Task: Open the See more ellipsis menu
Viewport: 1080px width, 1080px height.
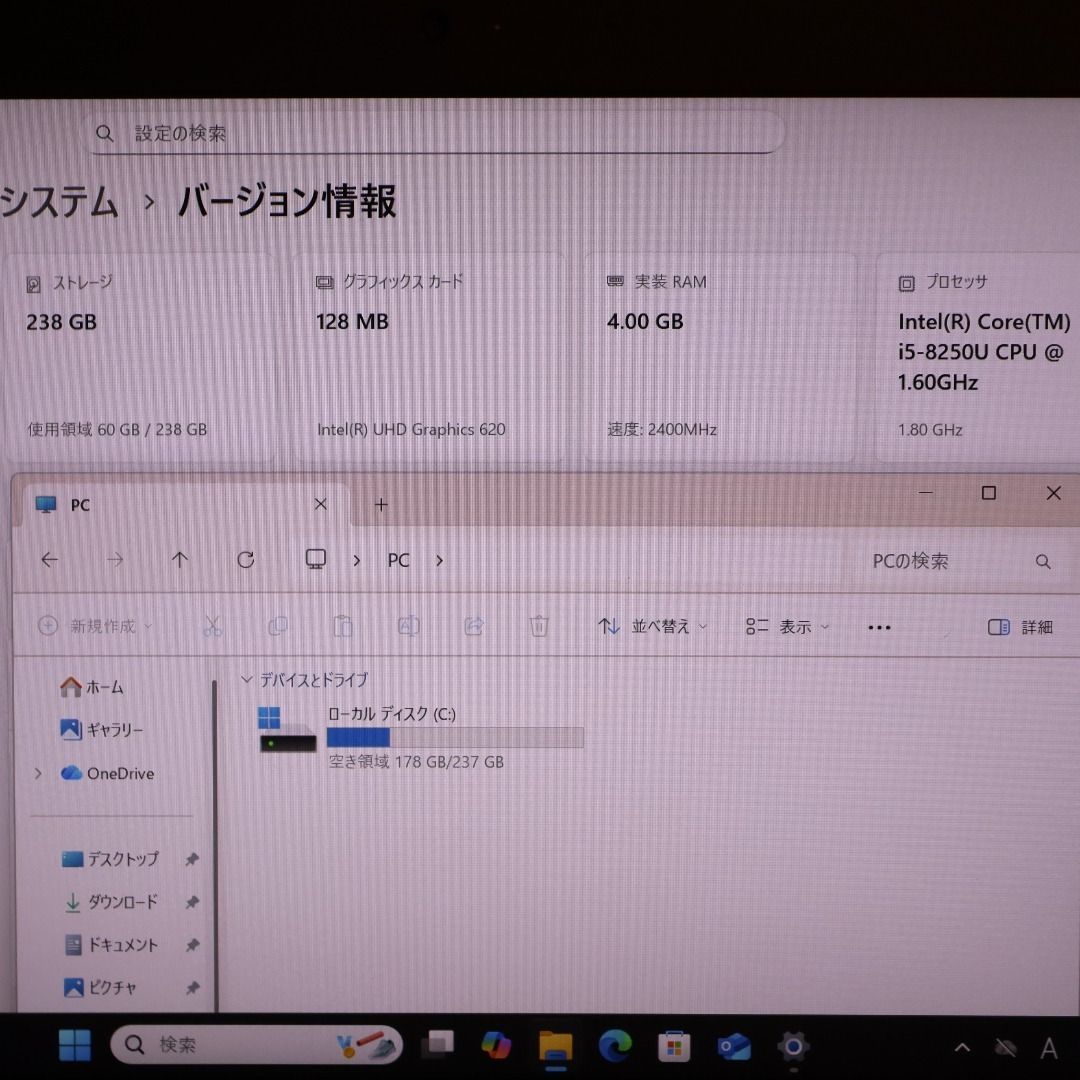Action: (879, 627)
